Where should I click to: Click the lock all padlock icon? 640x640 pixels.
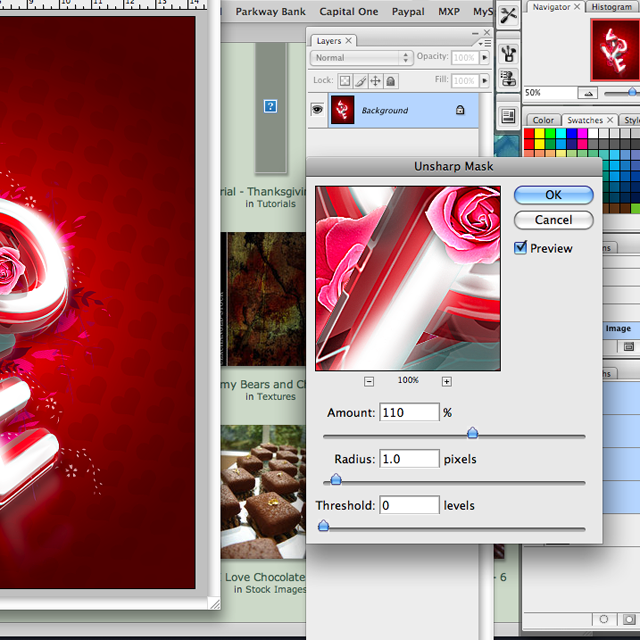point(391,81)
